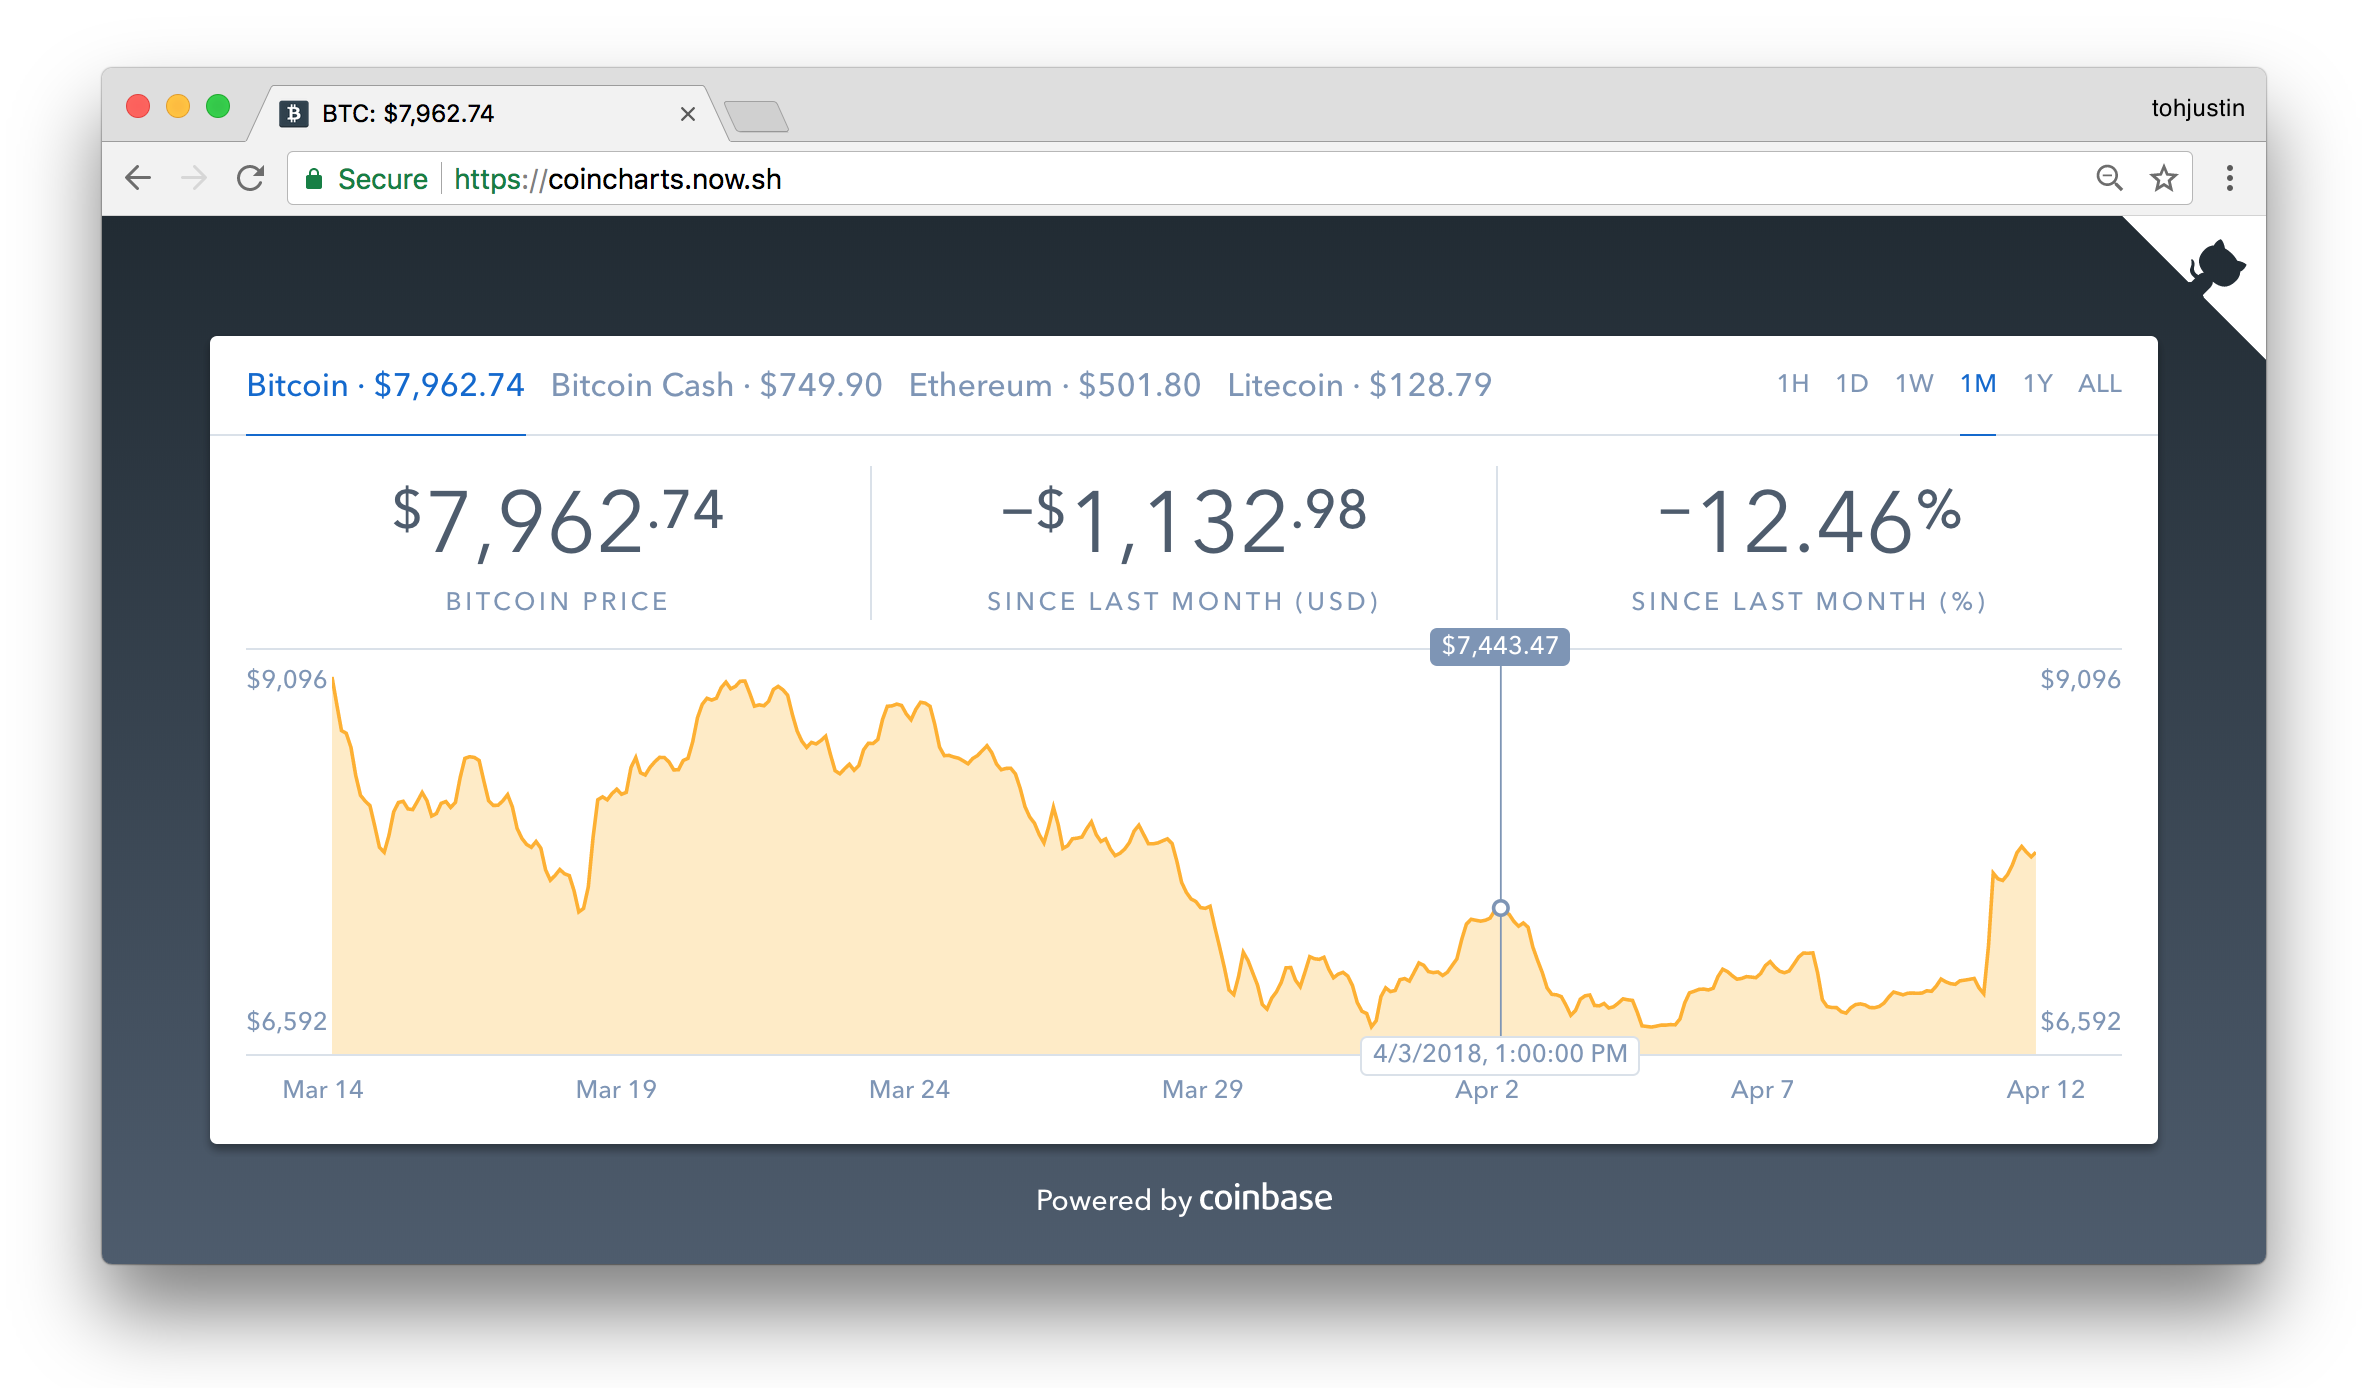The height and width of the screenshot is (1388, 2368).
Task: Select the ALL time range
Action: coord(2099,384)
